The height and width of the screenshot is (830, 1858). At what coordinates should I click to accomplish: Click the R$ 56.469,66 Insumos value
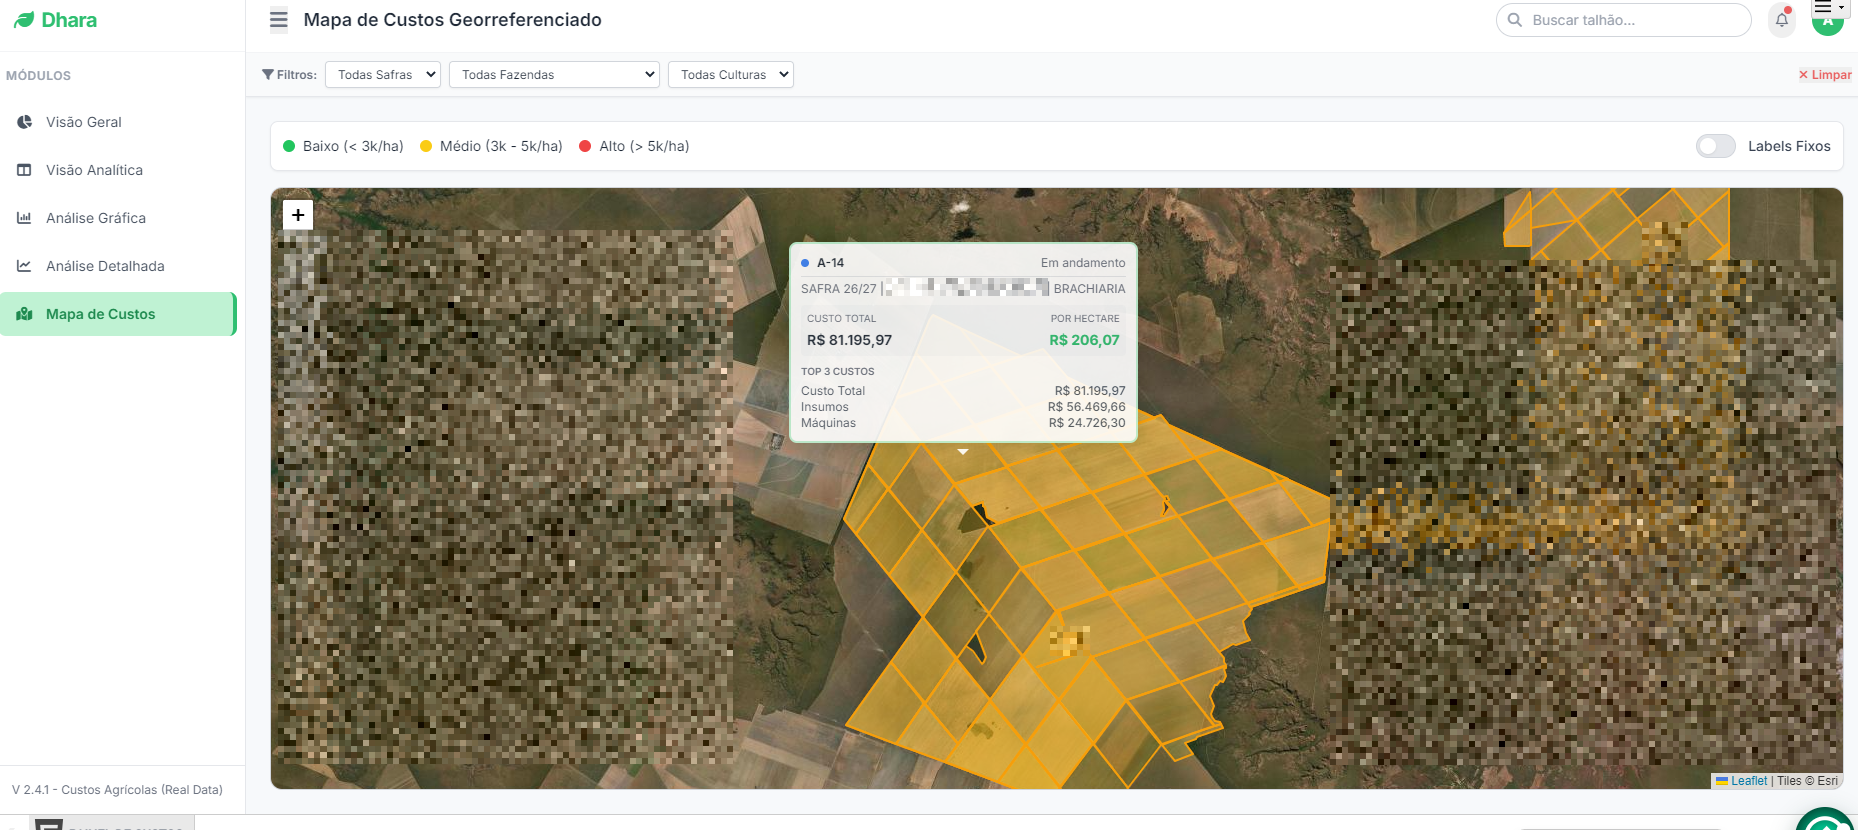point(1087,407)
